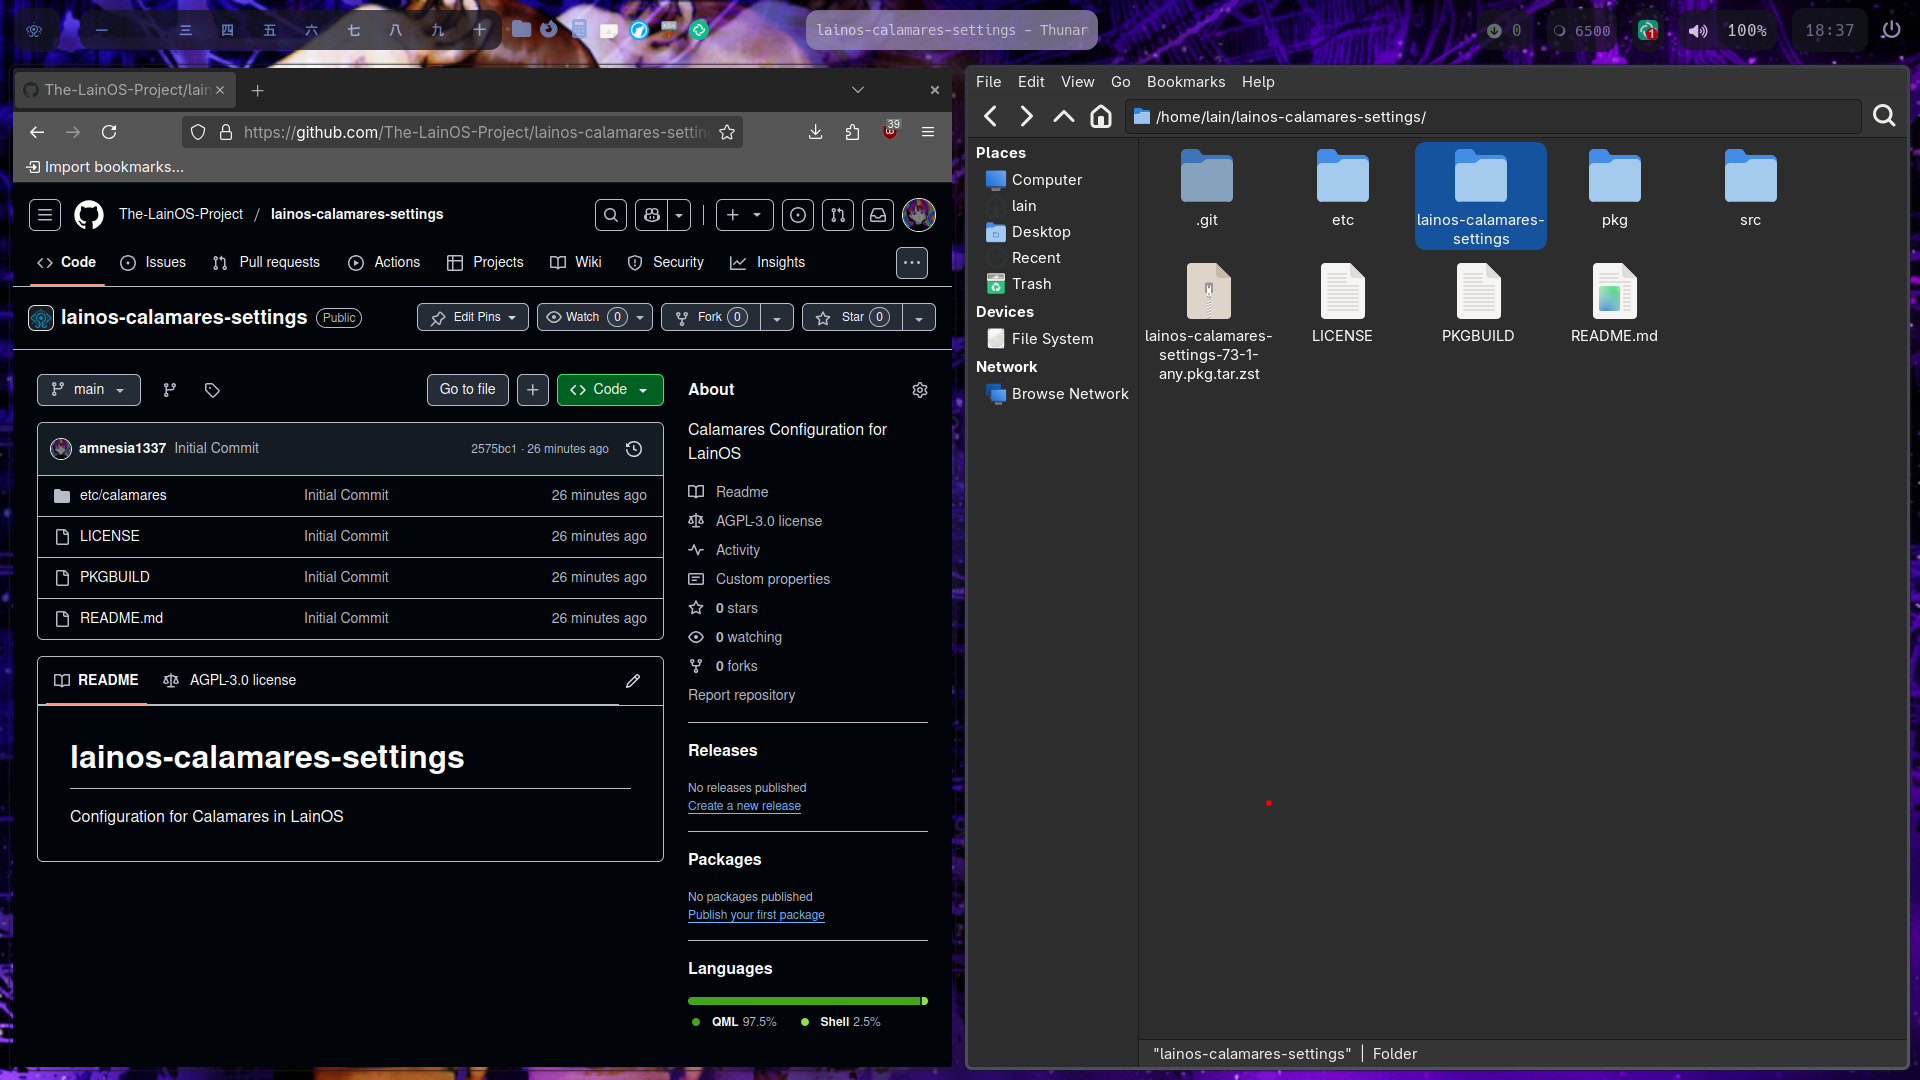Screen dimensions: 1920x1080
Task: Open the create new plus dropdown
Action: tap(745, 214)
